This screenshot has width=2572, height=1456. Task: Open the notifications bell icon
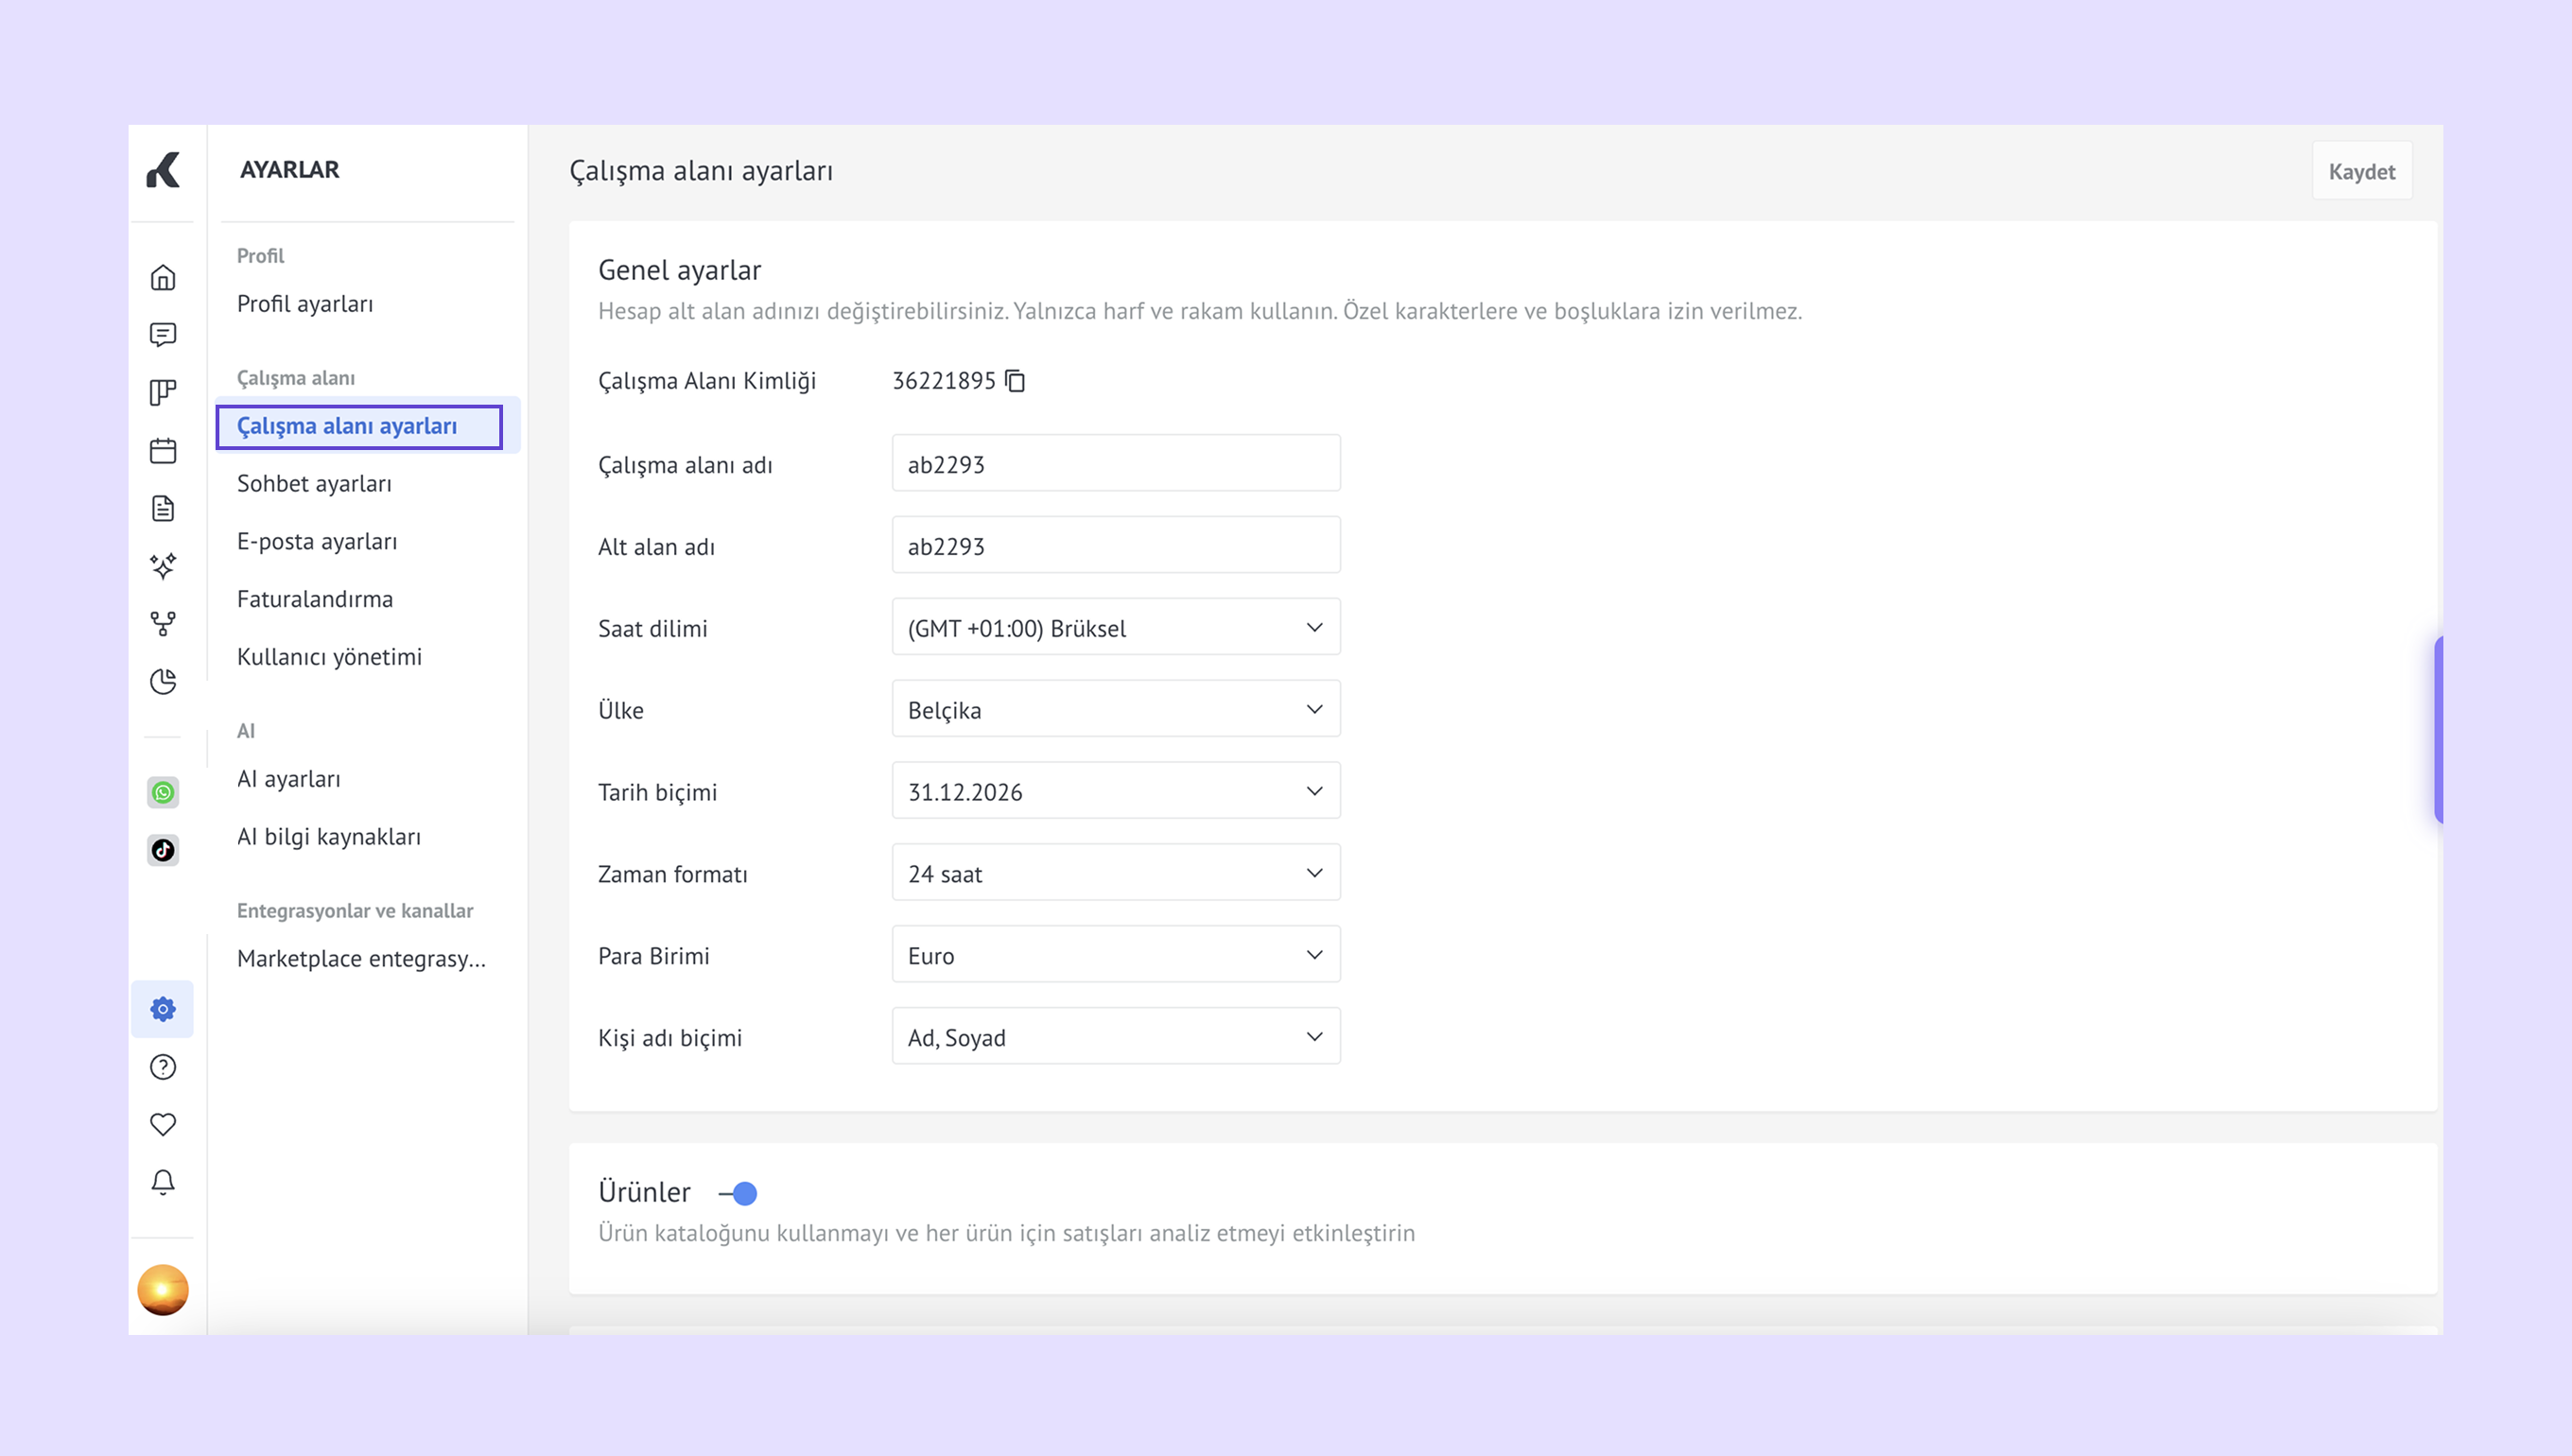coord(163,1182)
